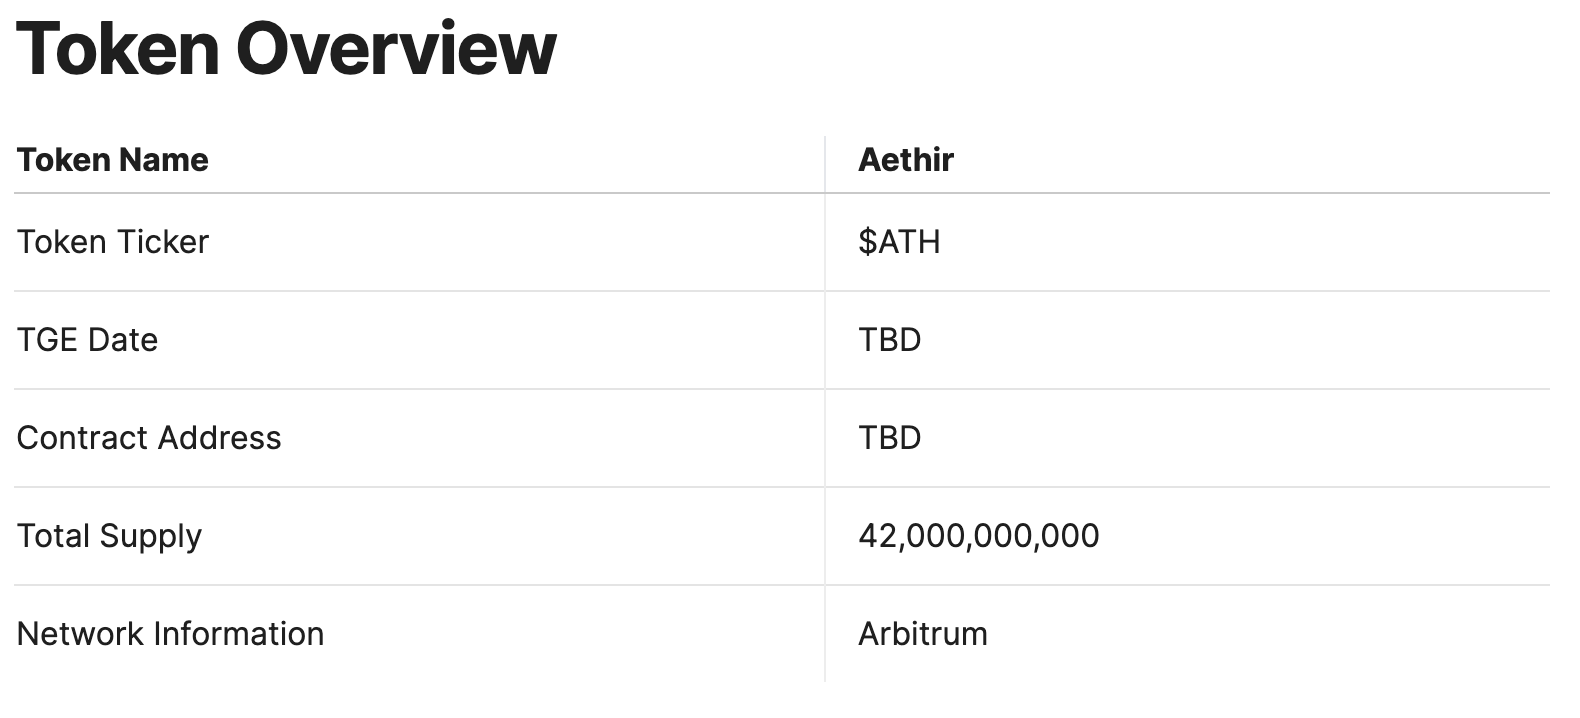Click the Arbitrum network value
This screenshot has width=1580, height=718.
tap(923, 634)
